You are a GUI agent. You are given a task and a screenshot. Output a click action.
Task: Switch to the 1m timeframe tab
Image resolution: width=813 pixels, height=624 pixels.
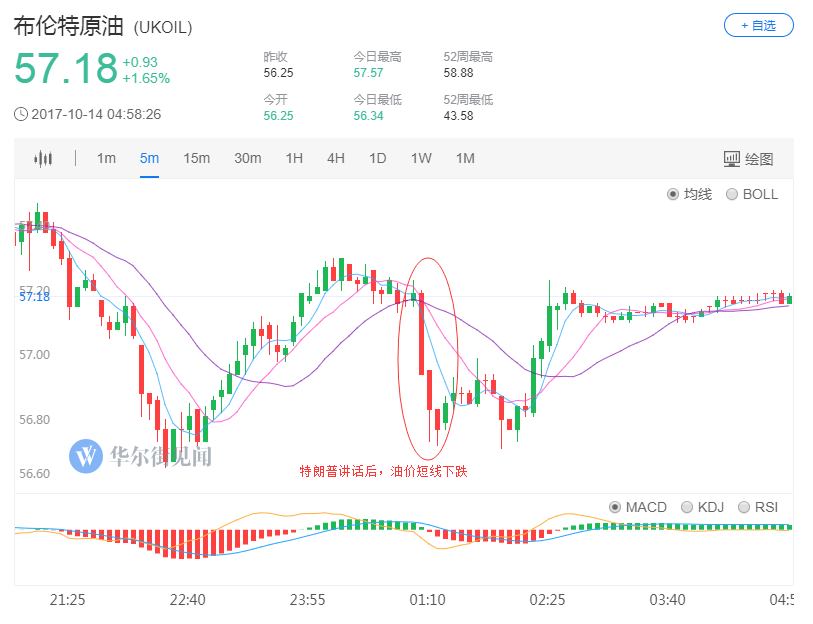coord(106,158)
